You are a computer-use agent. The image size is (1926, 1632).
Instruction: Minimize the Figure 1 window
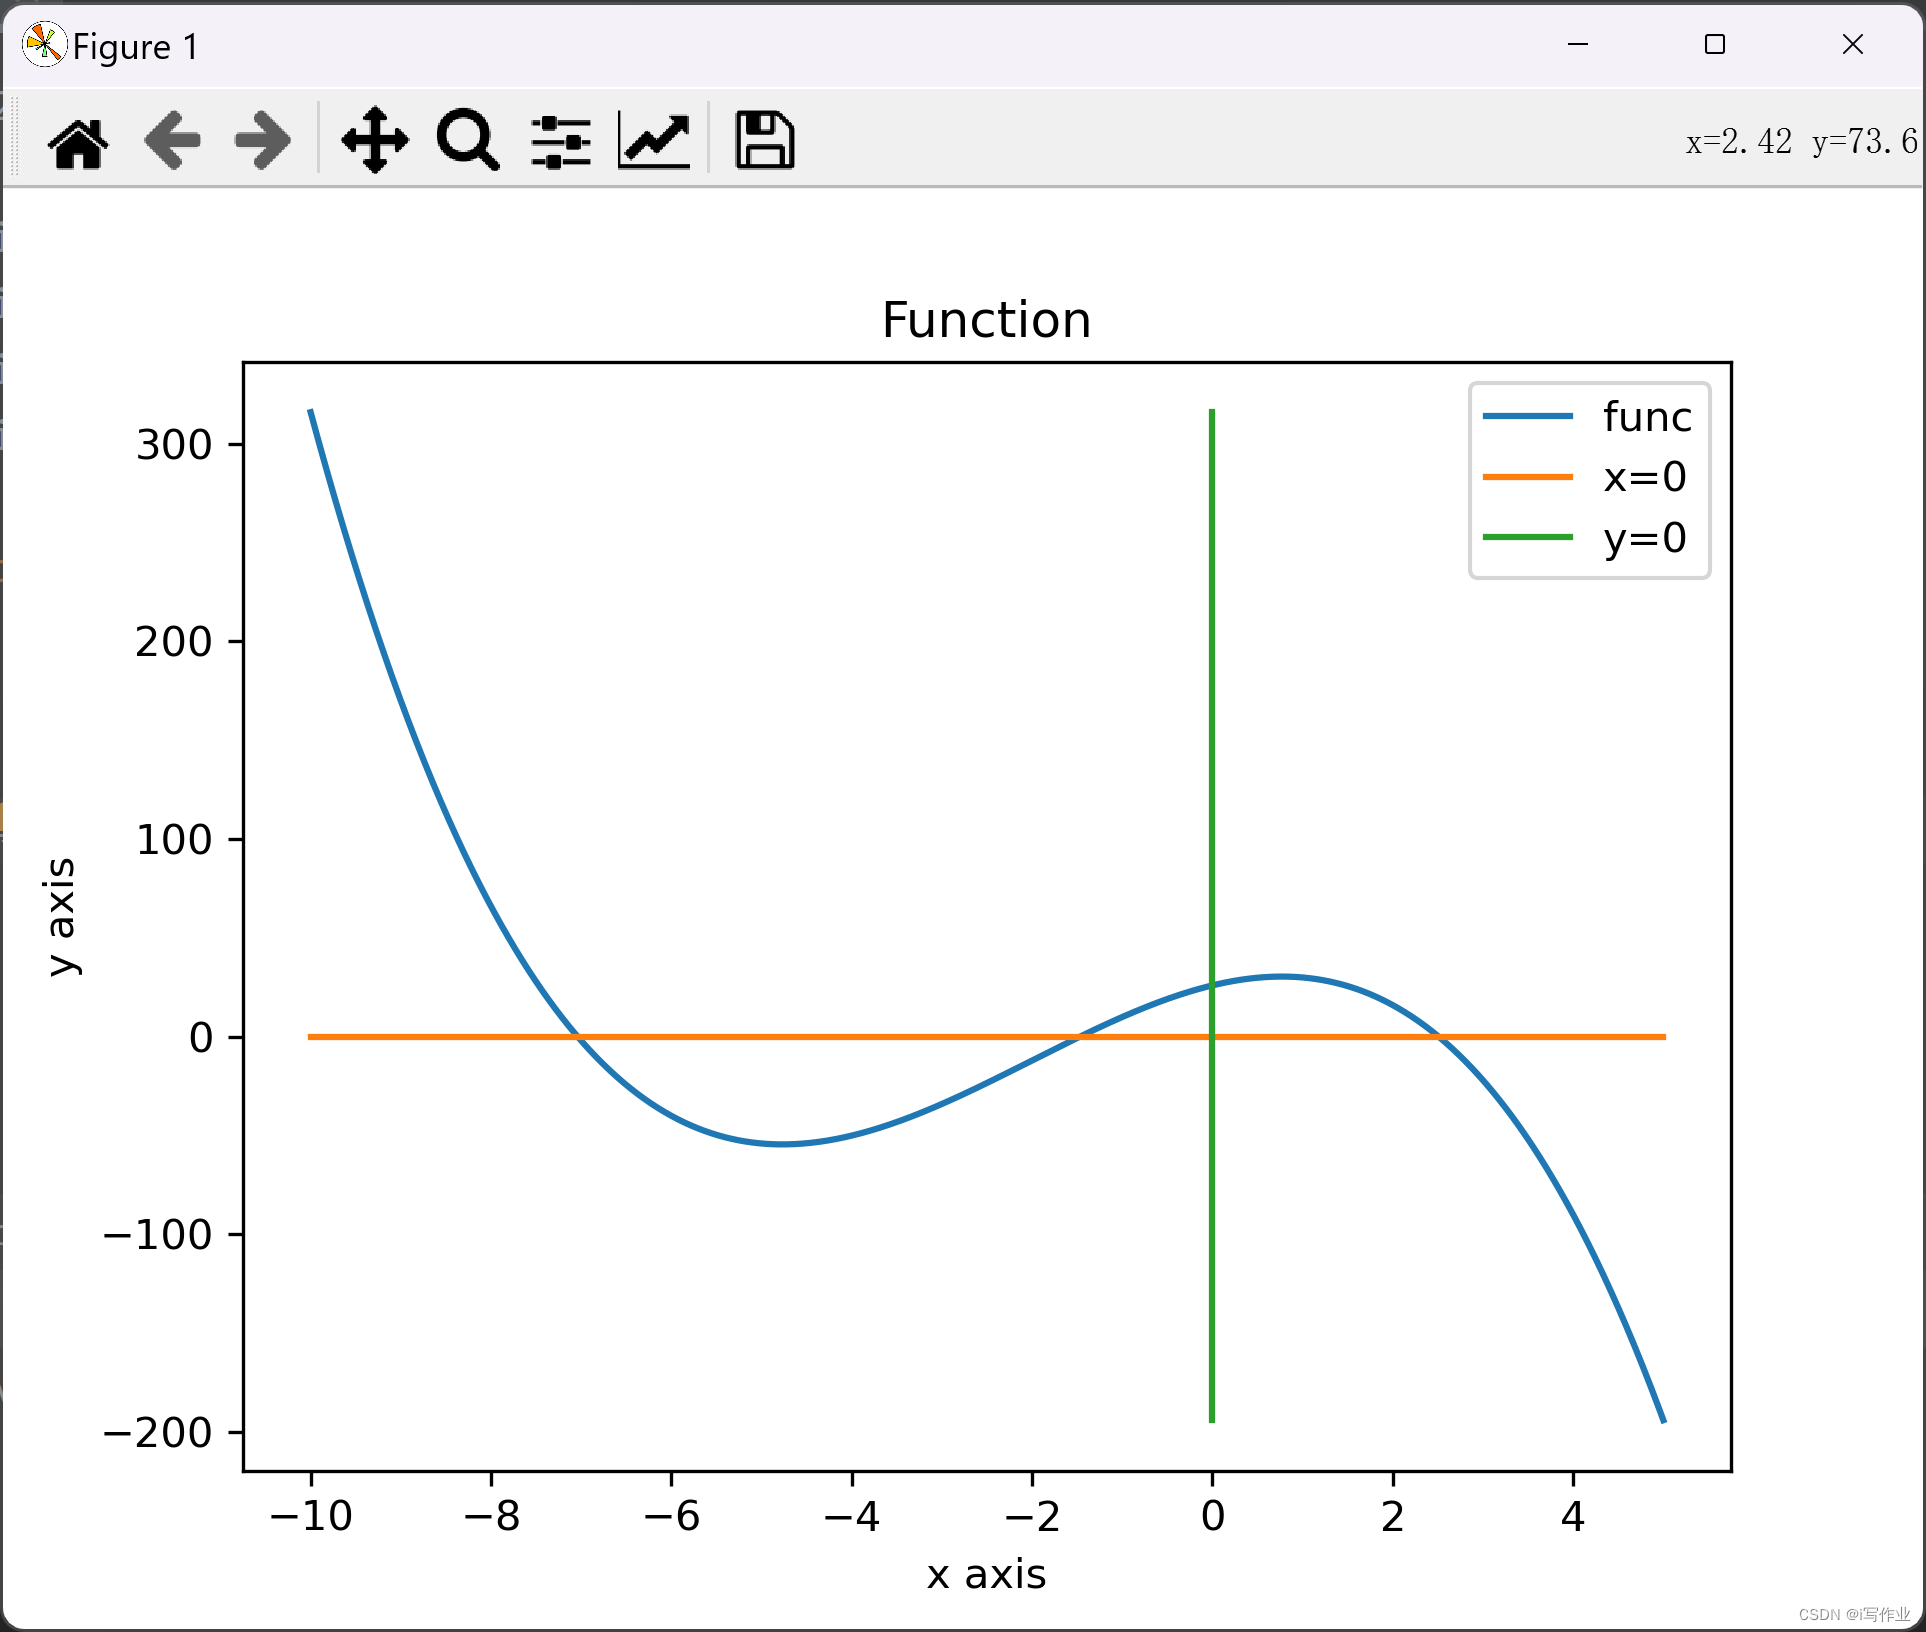[x=1578, y=45]
